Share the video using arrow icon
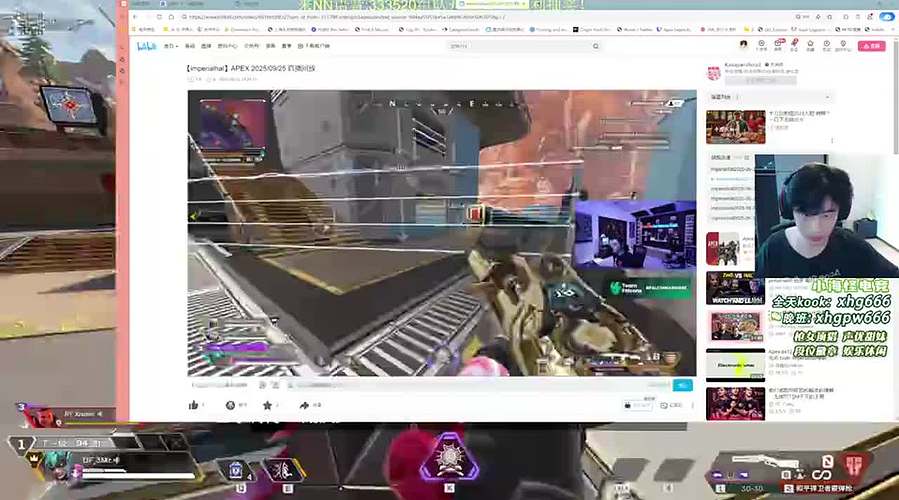Screen dimensions: 899x500 pos(304,405)
